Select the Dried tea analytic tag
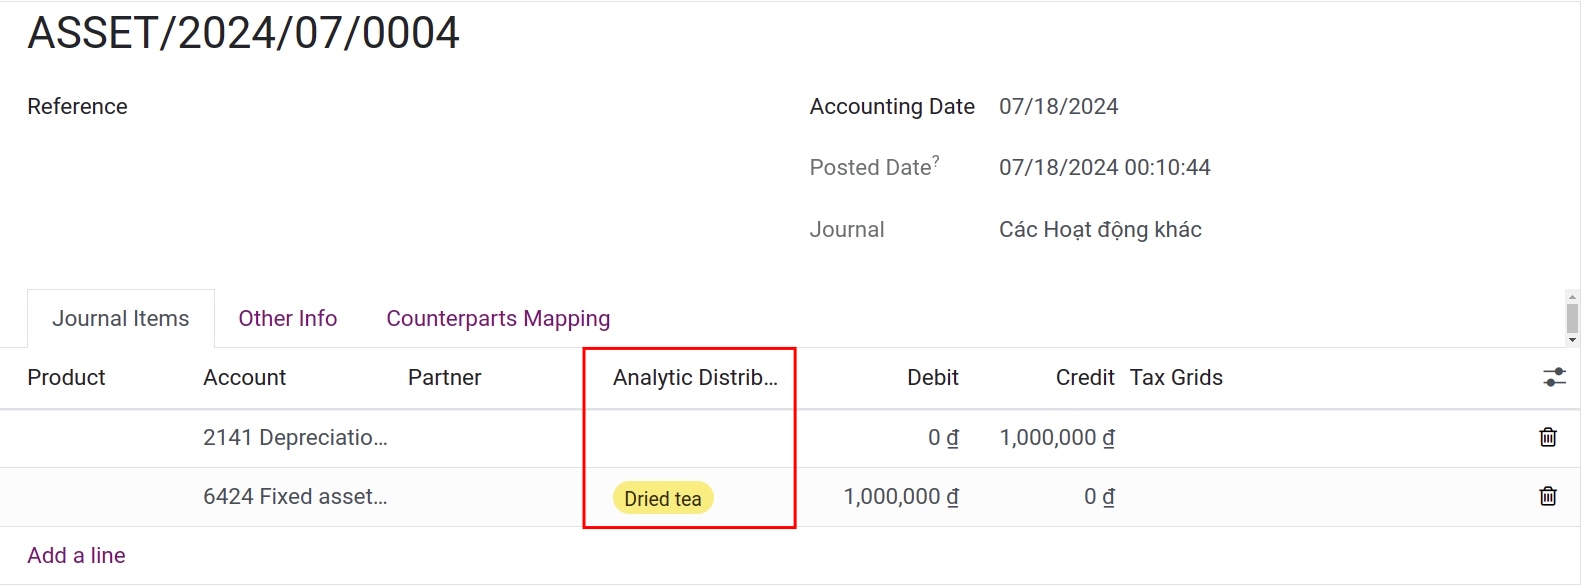 pos(663,498)
